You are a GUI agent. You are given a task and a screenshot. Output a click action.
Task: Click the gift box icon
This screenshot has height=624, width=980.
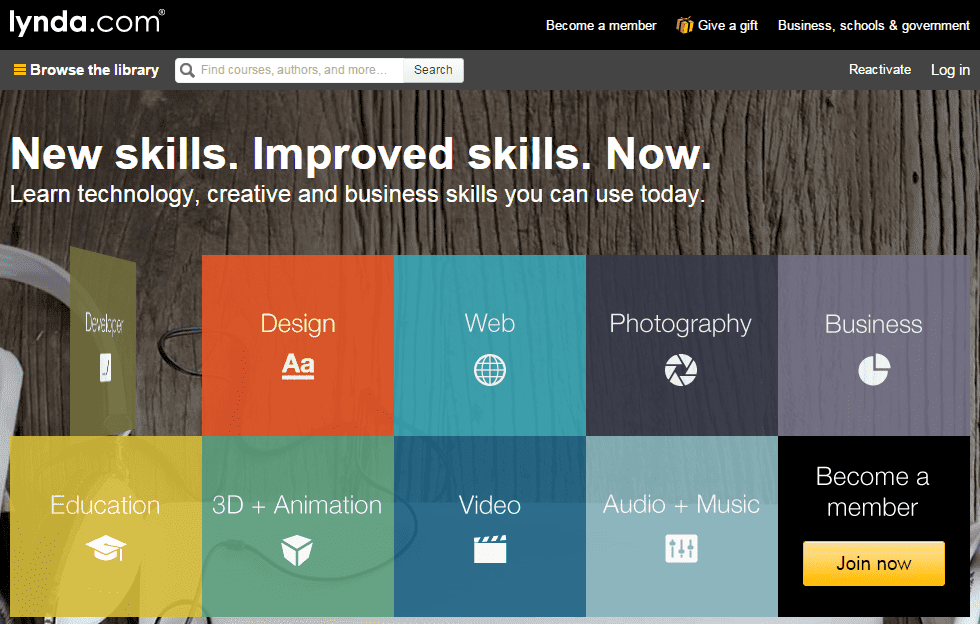point(685,25)
